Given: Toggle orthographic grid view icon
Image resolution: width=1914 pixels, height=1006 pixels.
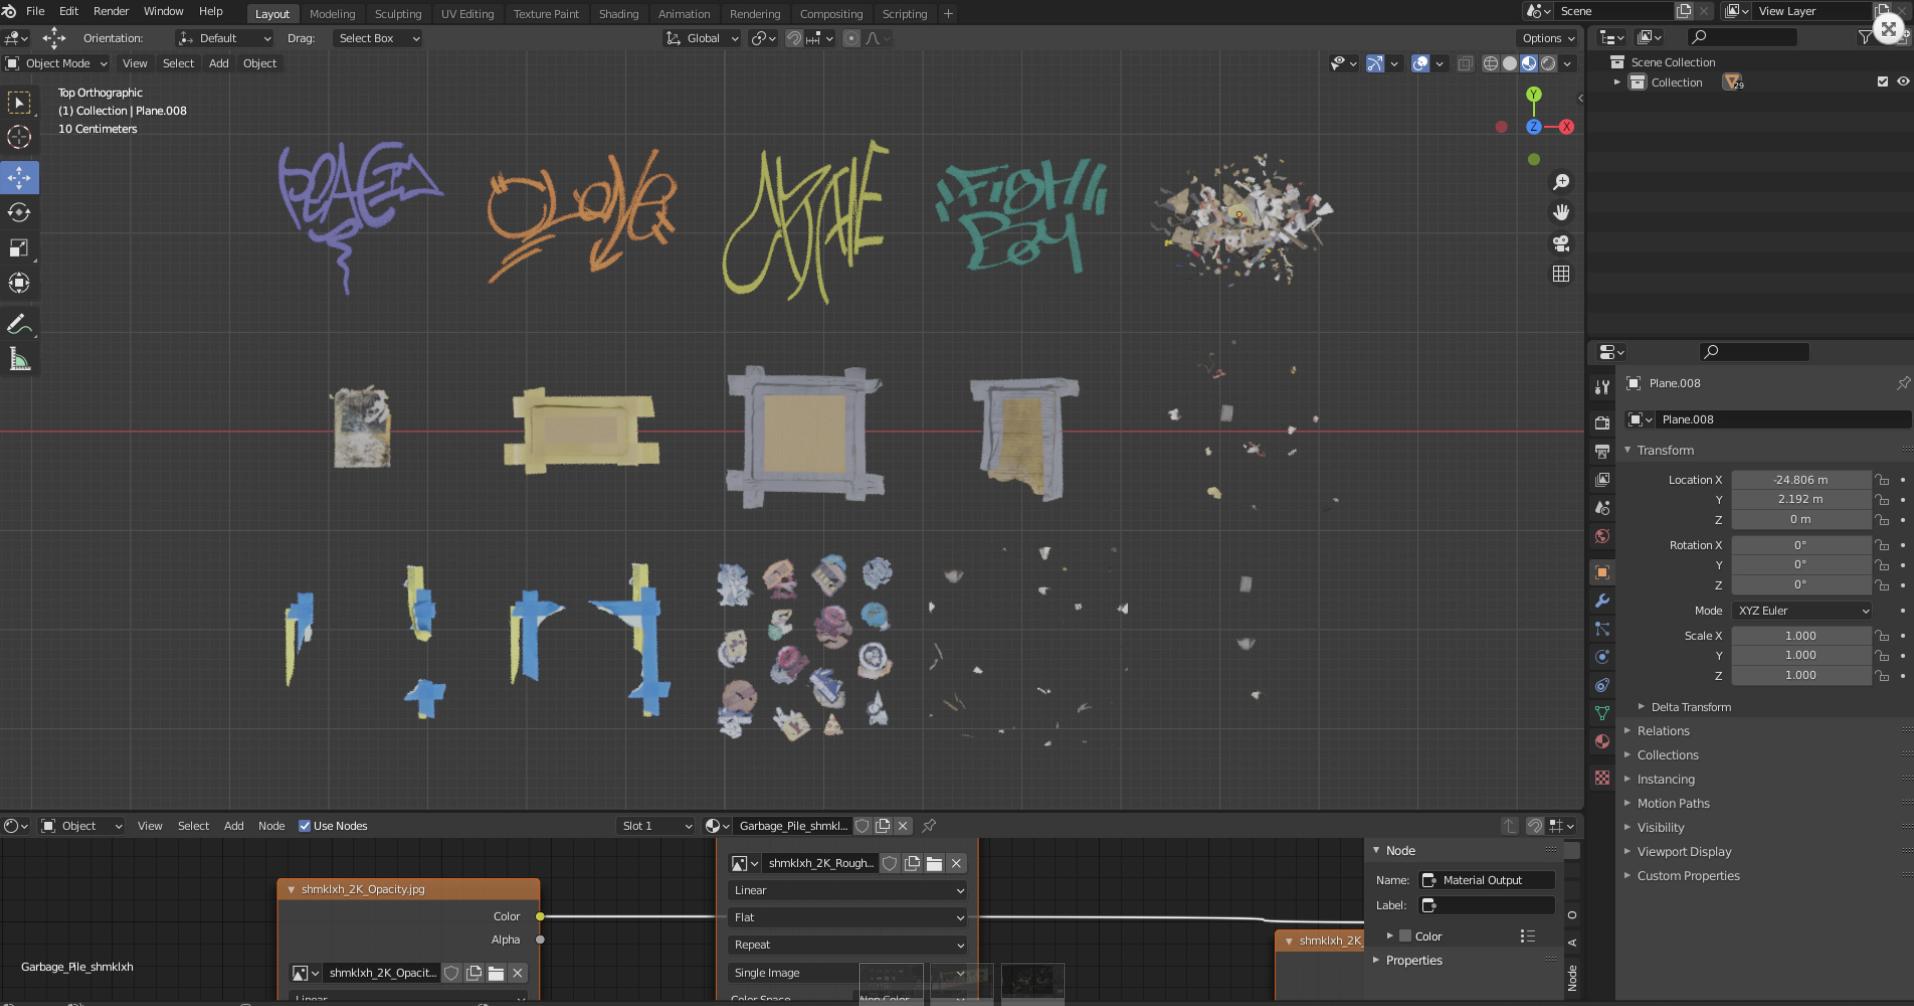Looking at the screenshot, I should click(1560, 274).
